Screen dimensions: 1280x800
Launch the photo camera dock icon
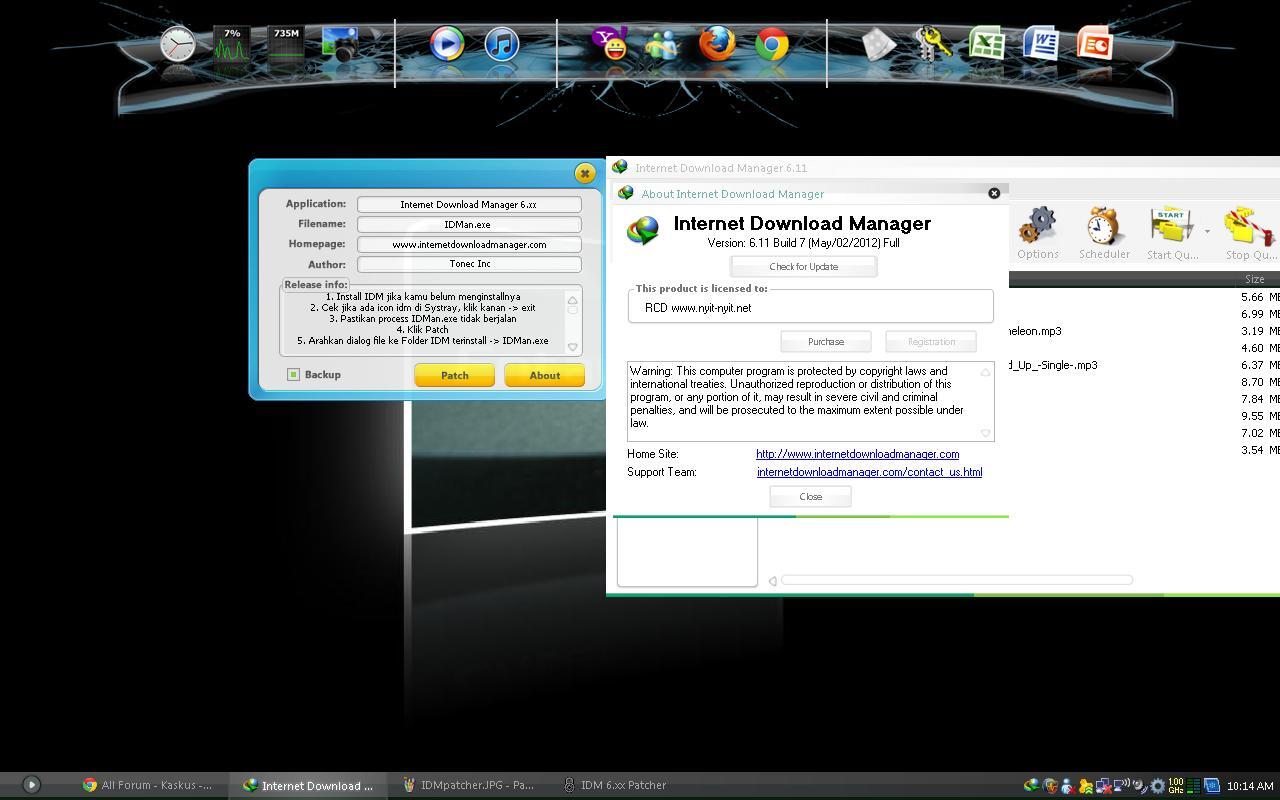(x=340, y=45)
